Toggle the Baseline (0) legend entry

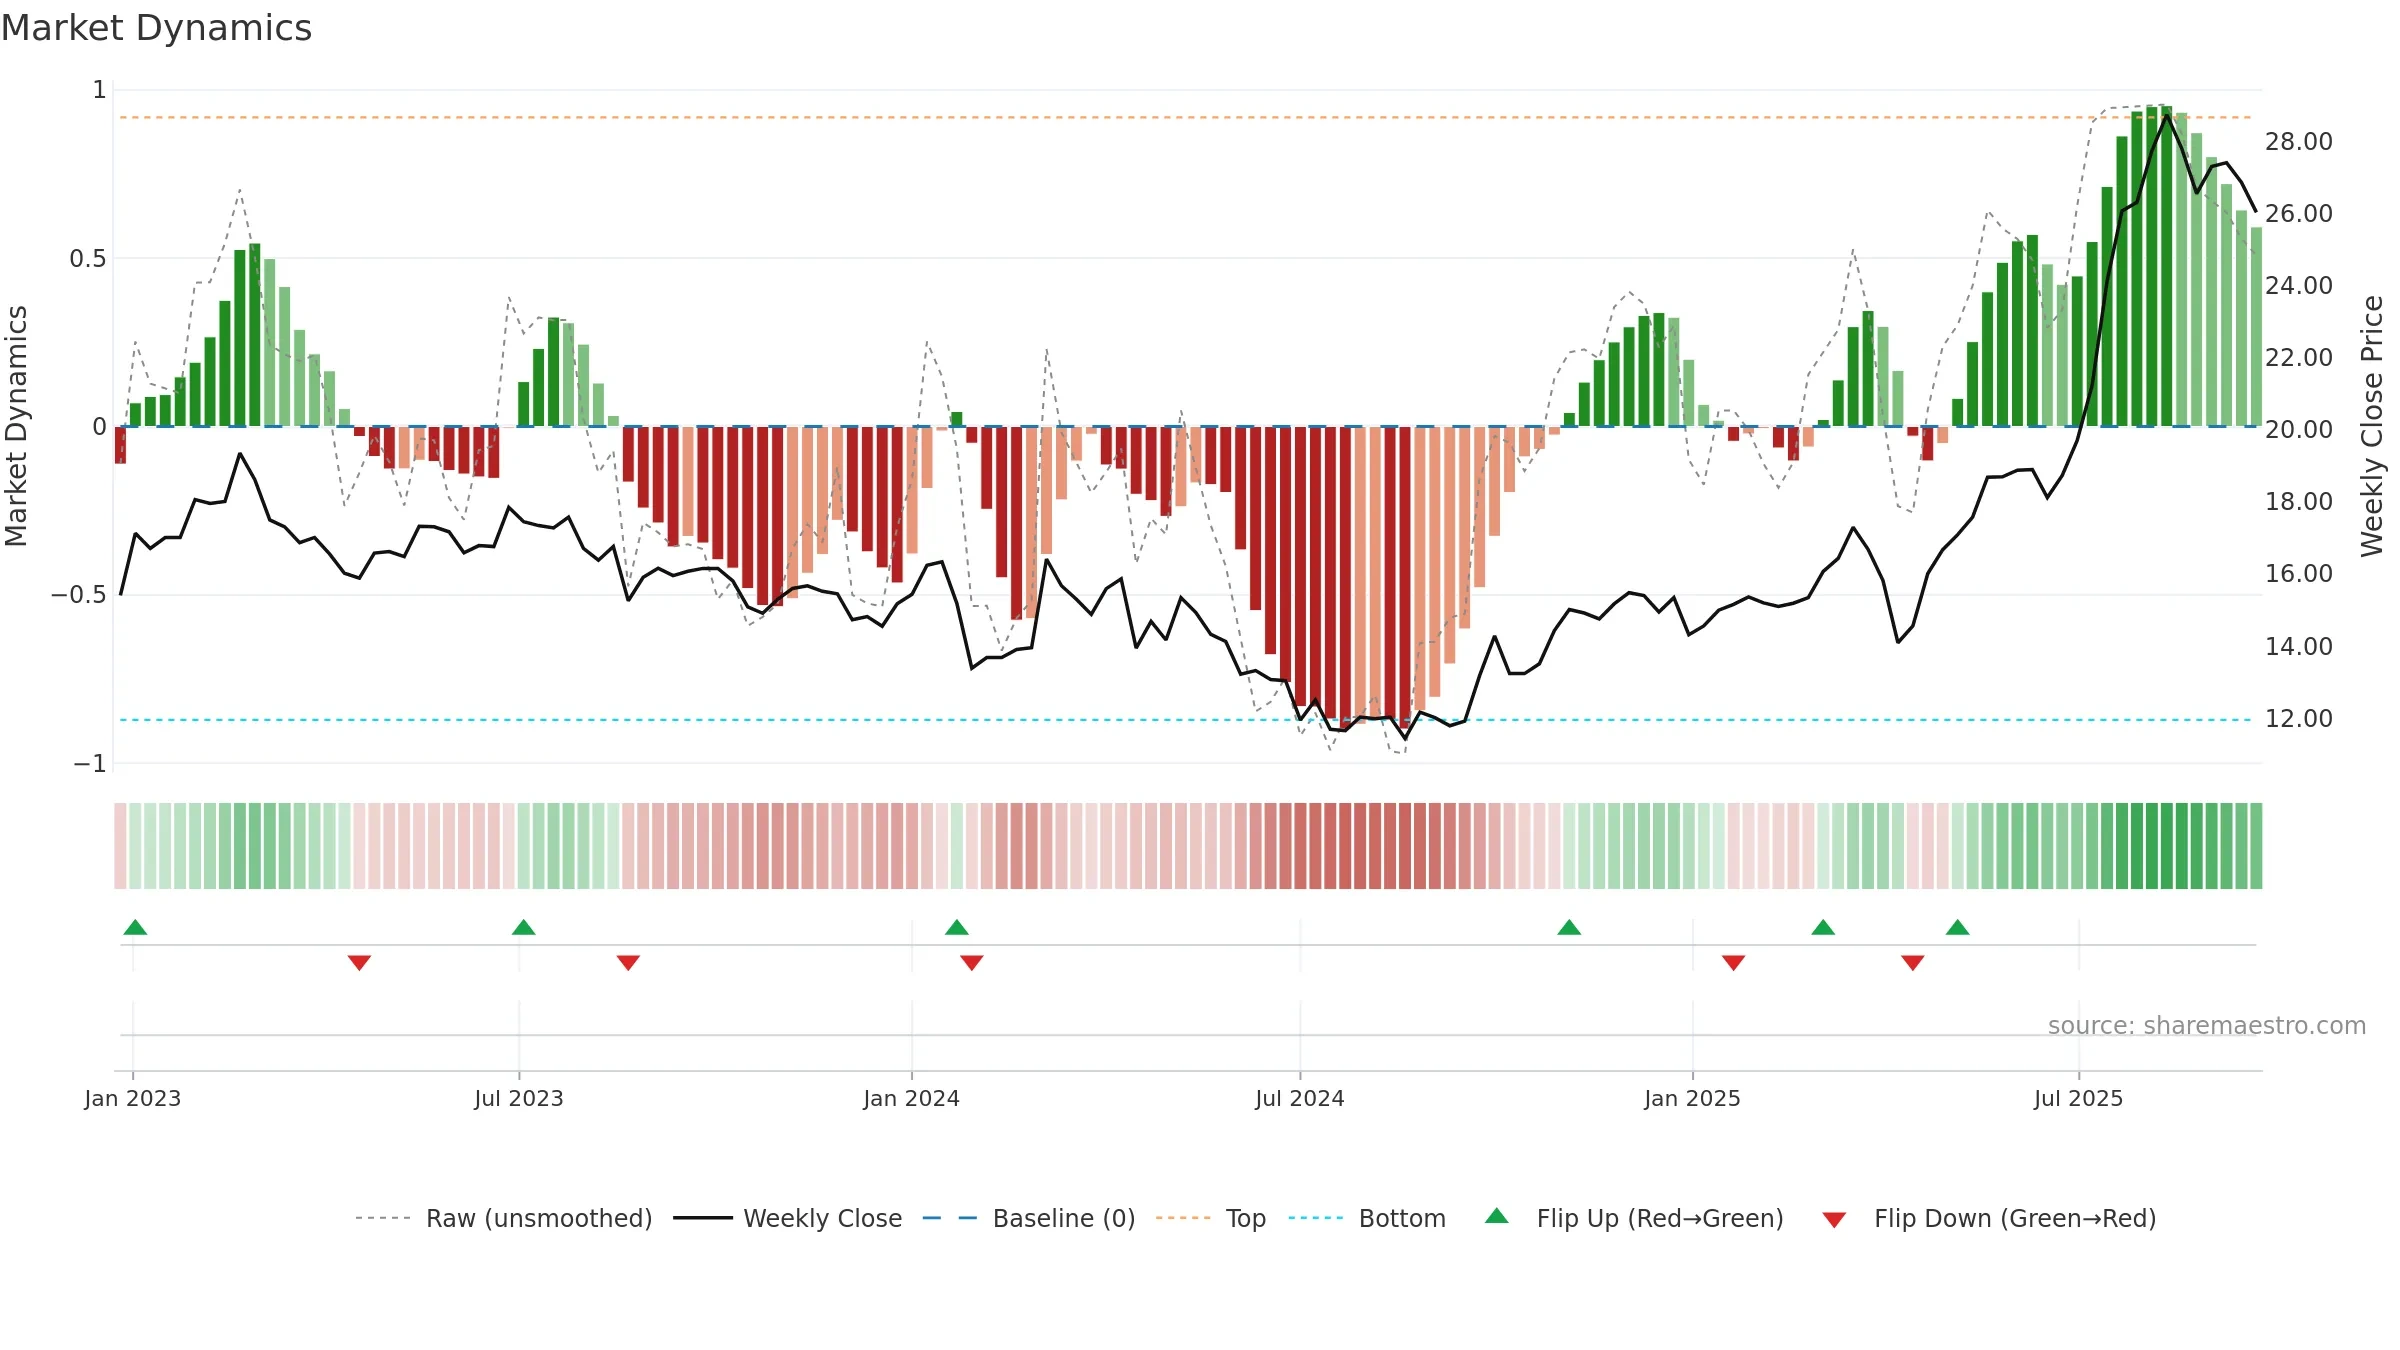click(x=1029, y=1218)
